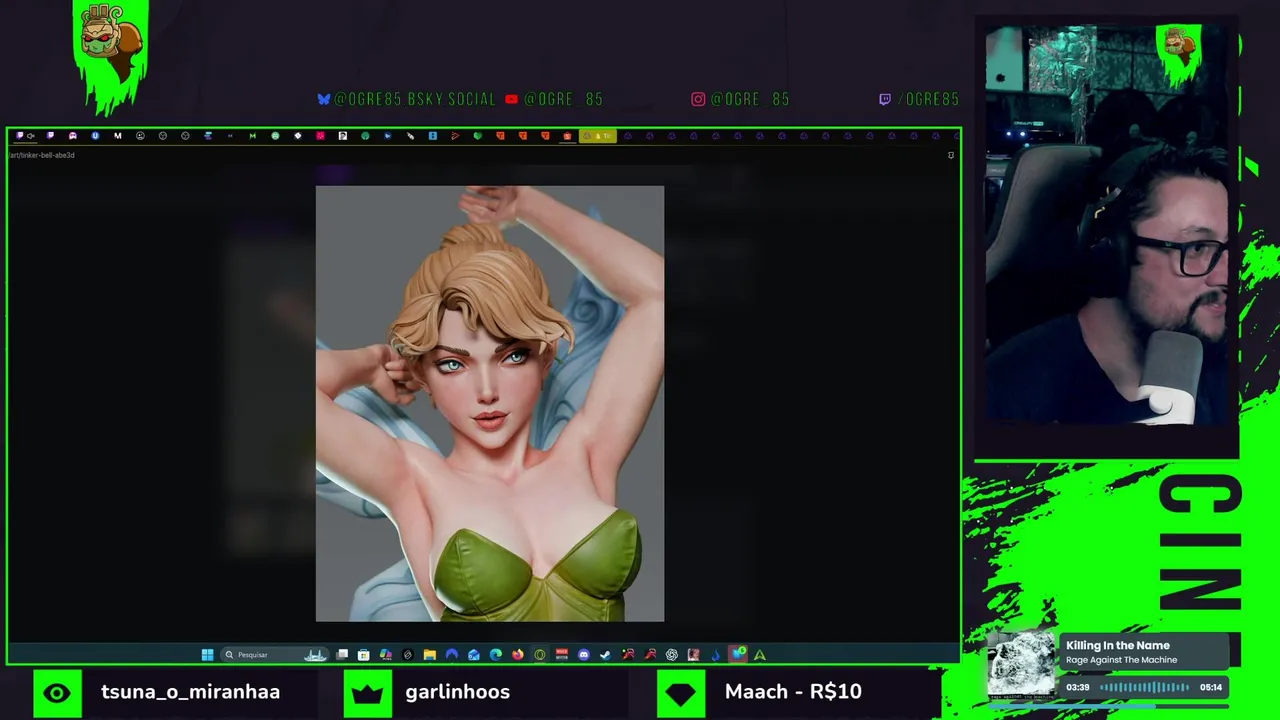
Task: Open the Microsoft 365 Copilot taskbar icon
Action: point(386,655)
